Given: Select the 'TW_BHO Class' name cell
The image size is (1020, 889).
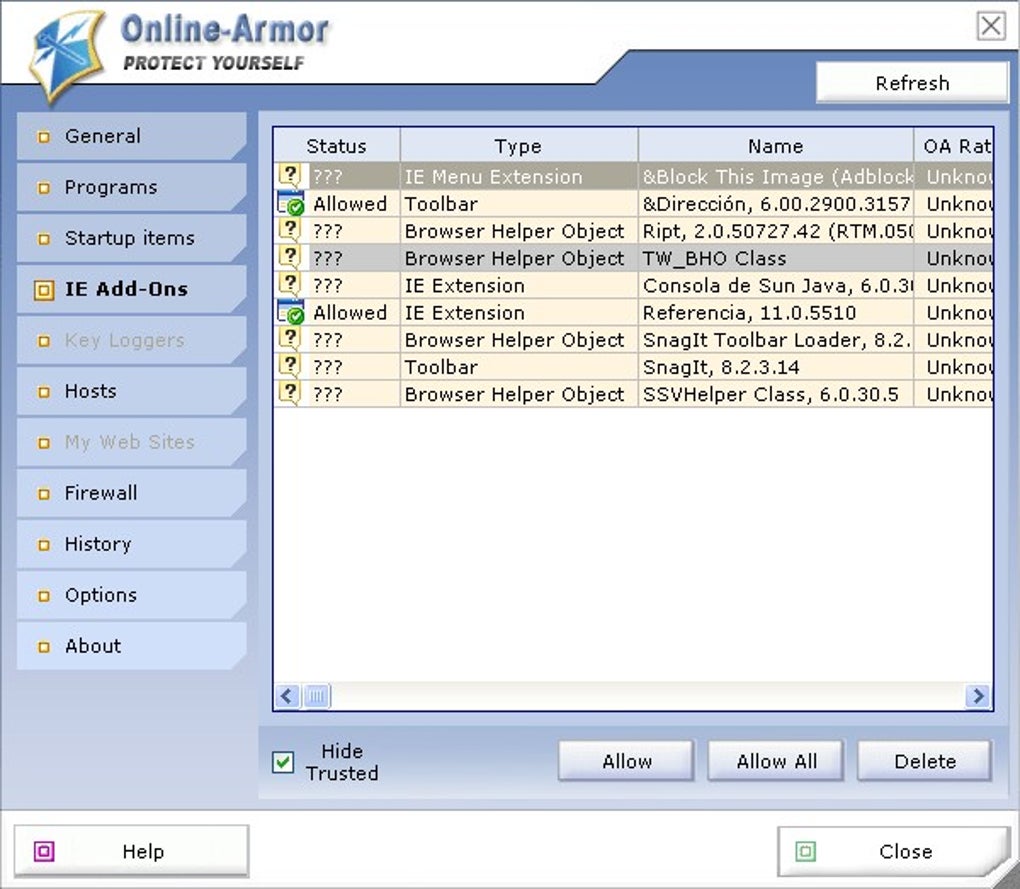Looking at the screenshot, I should (776, 258).
